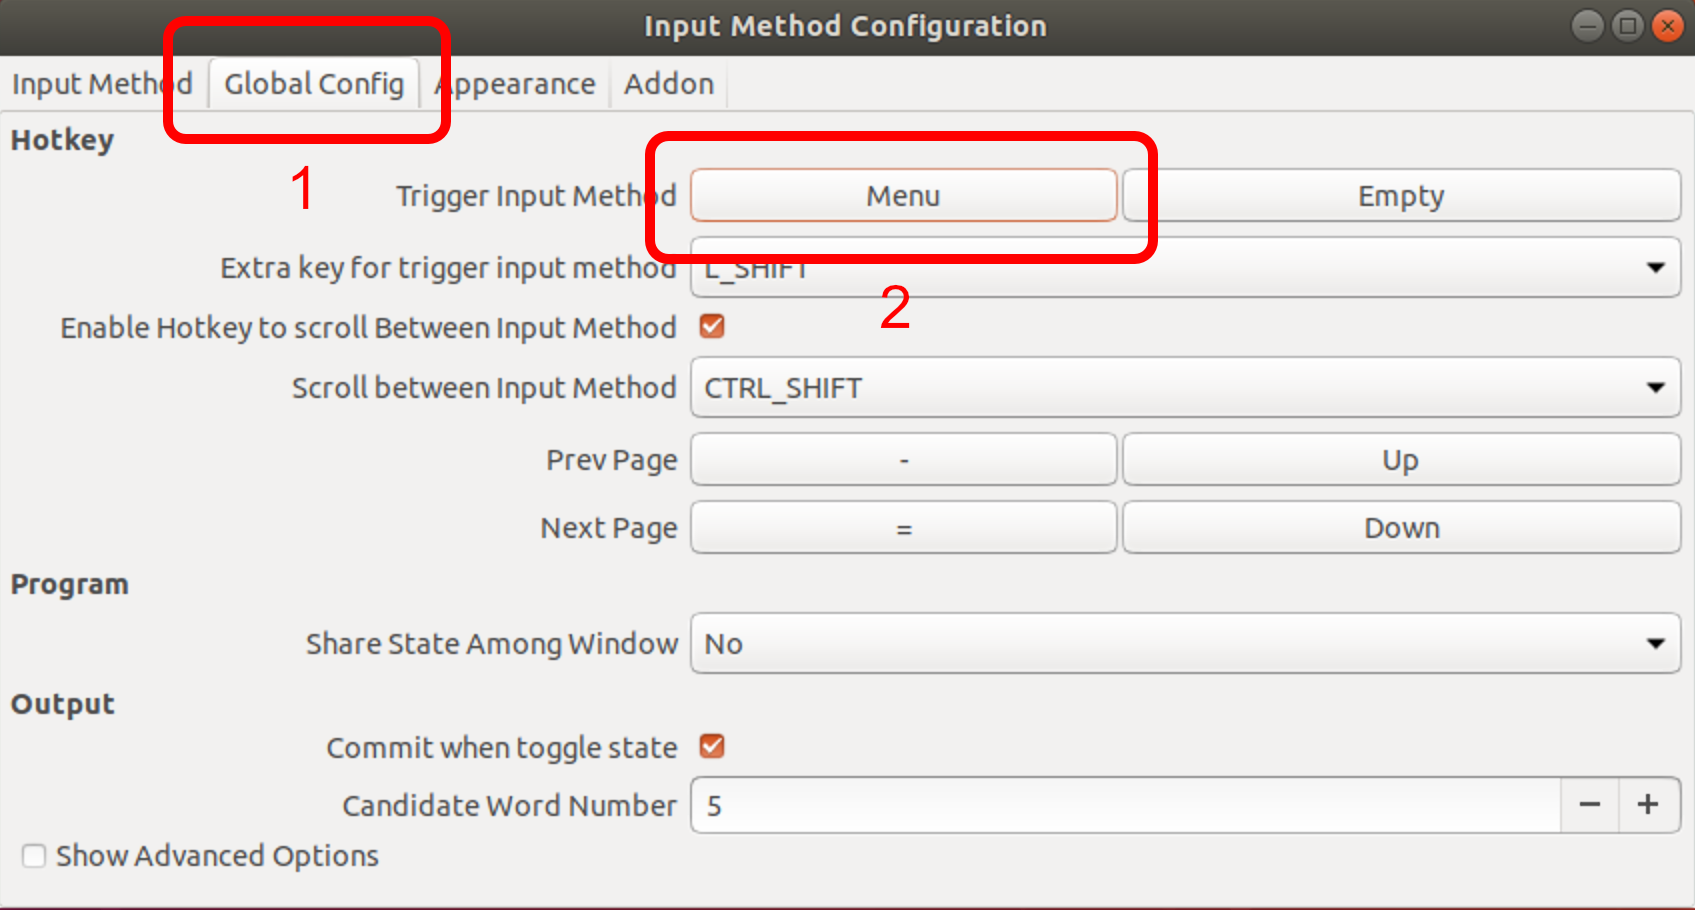Screen dimensions: 1695x910
Task: Expand the extra trigger key dropdown
Action: pyautogui.click(x=1185, y=267)
